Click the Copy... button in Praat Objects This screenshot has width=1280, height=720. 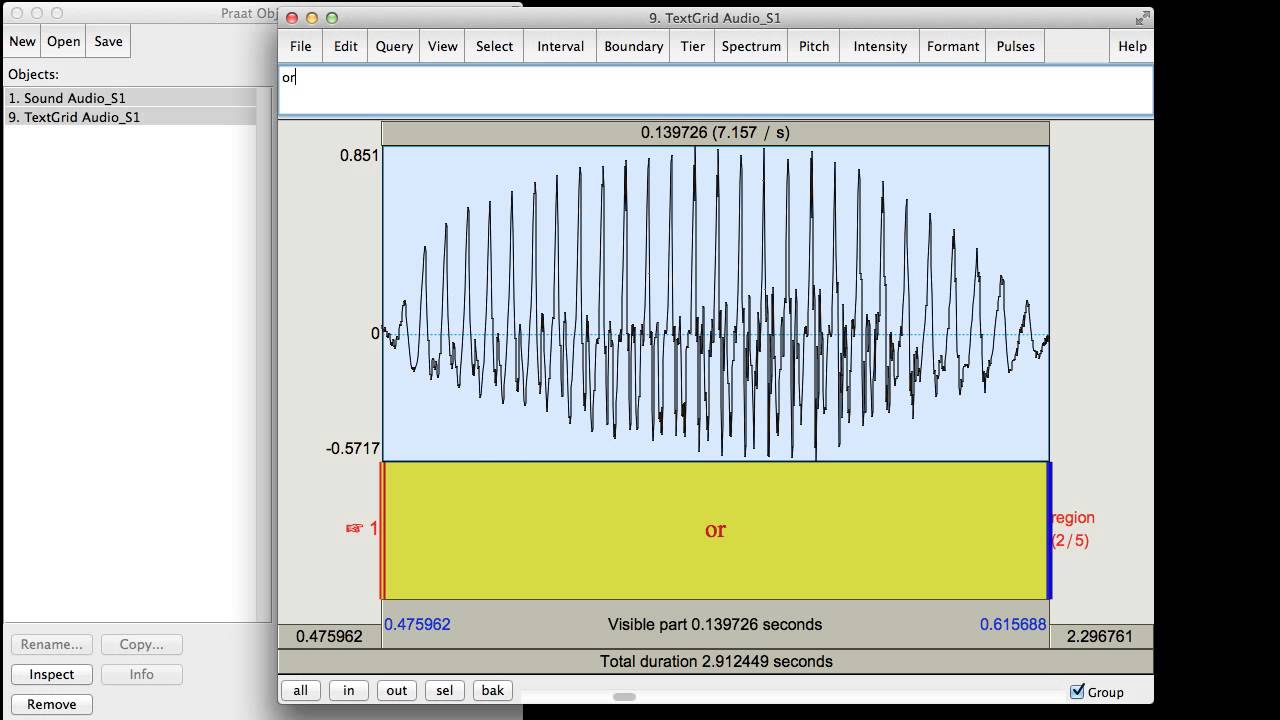141,644
